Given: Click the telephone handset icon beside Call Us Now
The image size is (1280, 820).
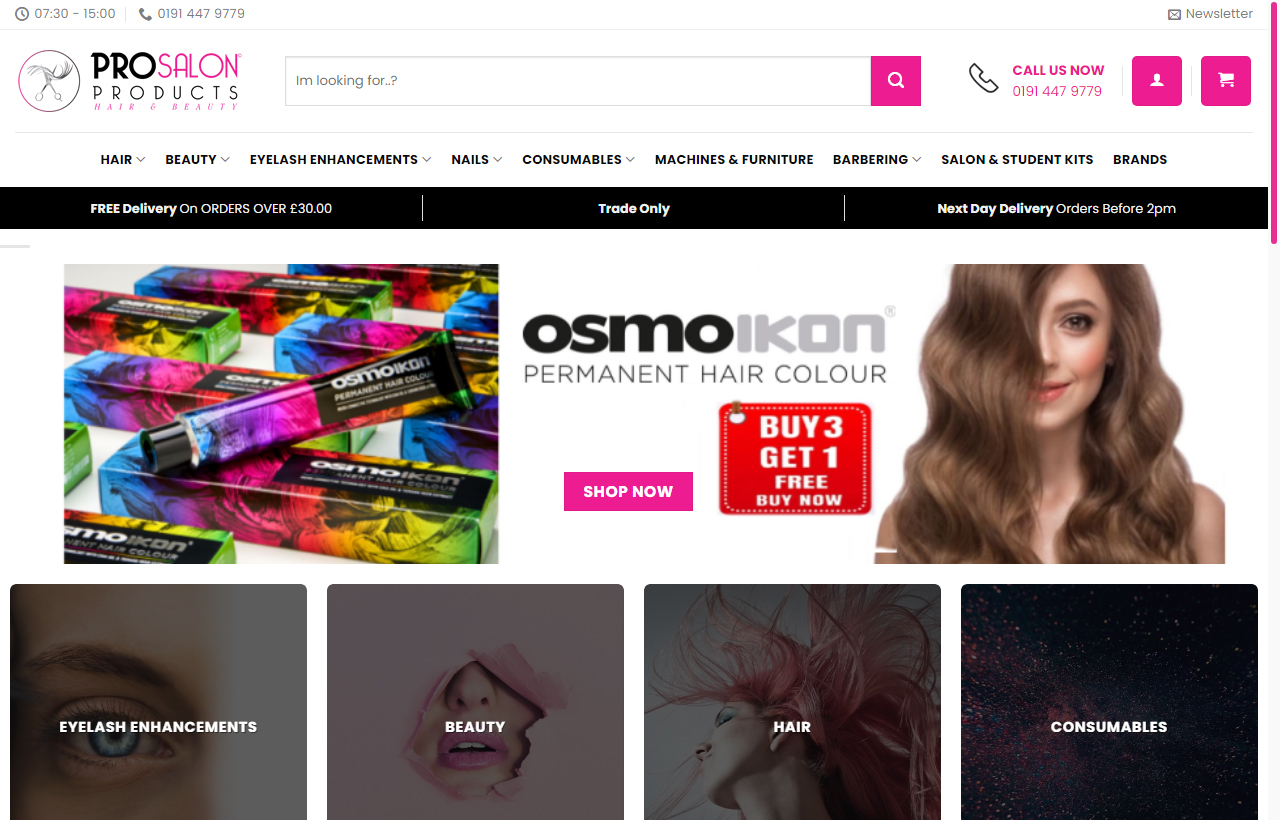Looking at the screenshot, I should (984, 78).
